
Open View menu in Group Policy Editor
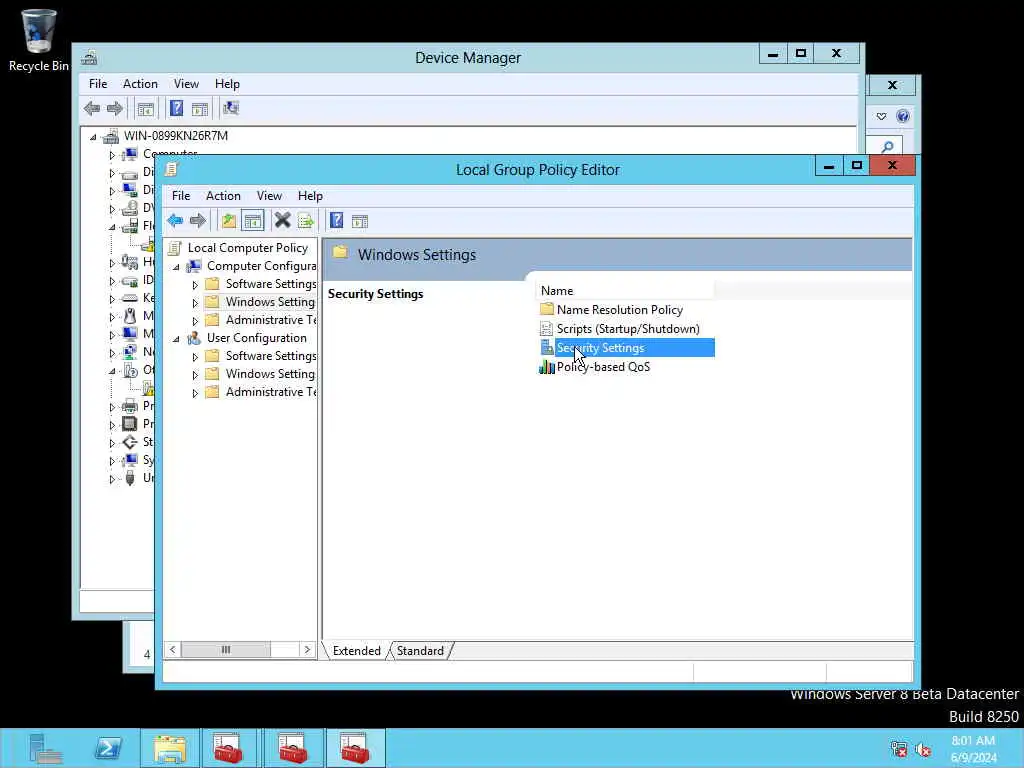pos(269,196)
